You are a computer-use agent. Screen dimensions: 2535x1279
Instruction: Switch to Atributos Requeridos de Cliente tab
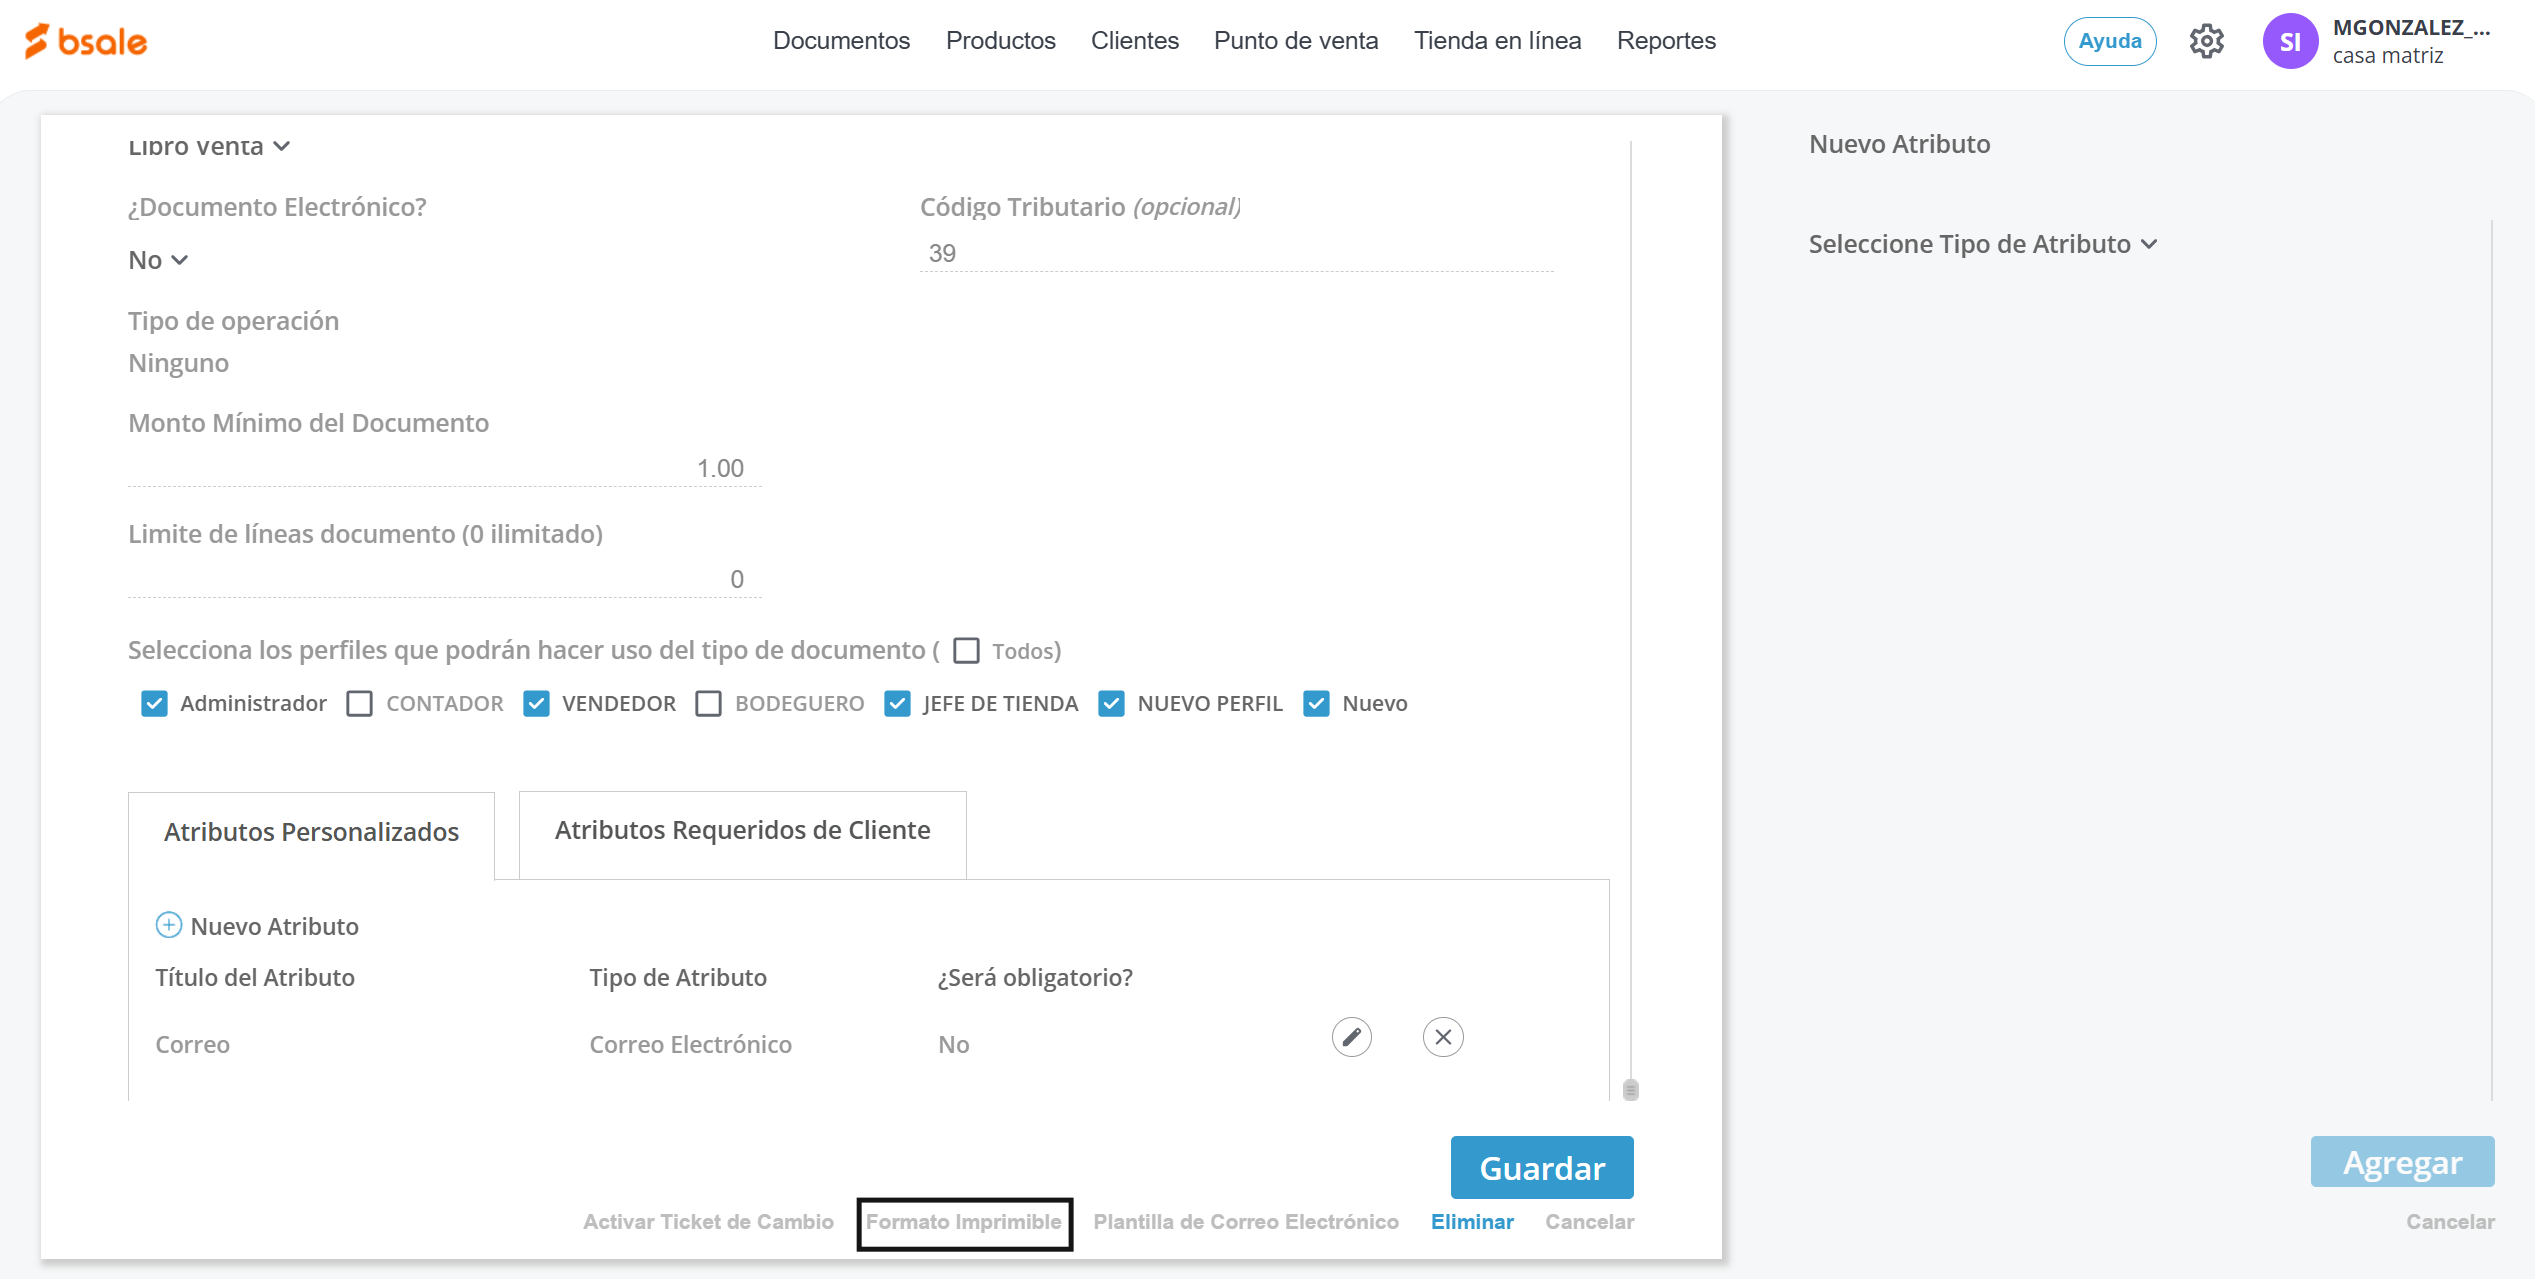(742, 830)
